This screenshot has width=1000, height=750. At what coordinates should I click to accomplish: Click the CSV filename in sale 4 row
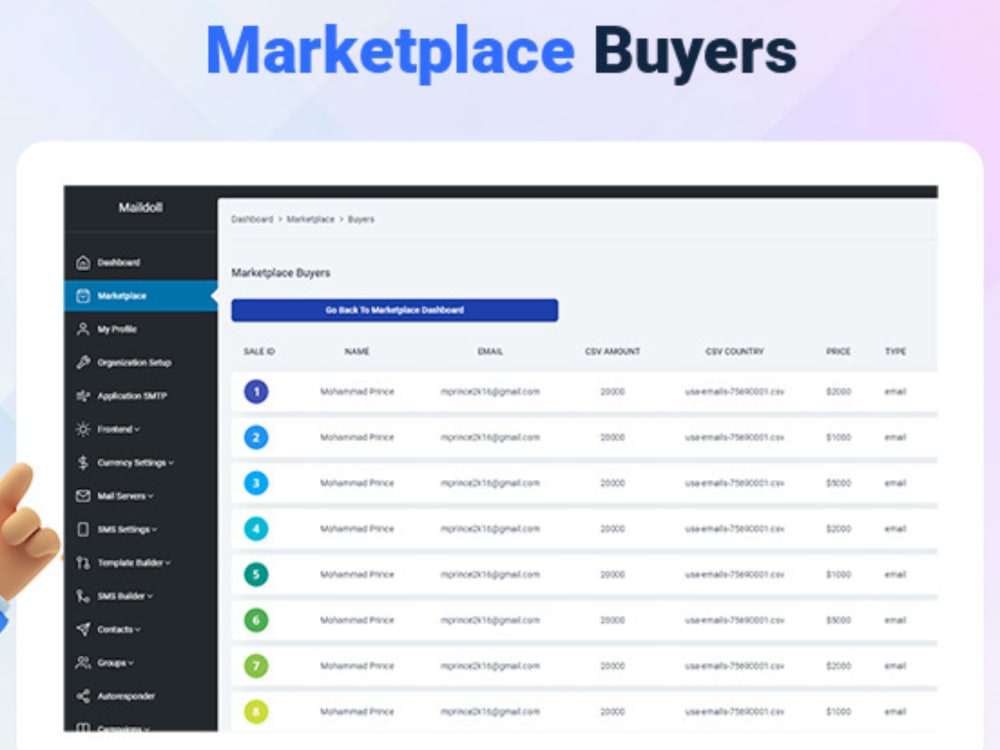(735, 529)
